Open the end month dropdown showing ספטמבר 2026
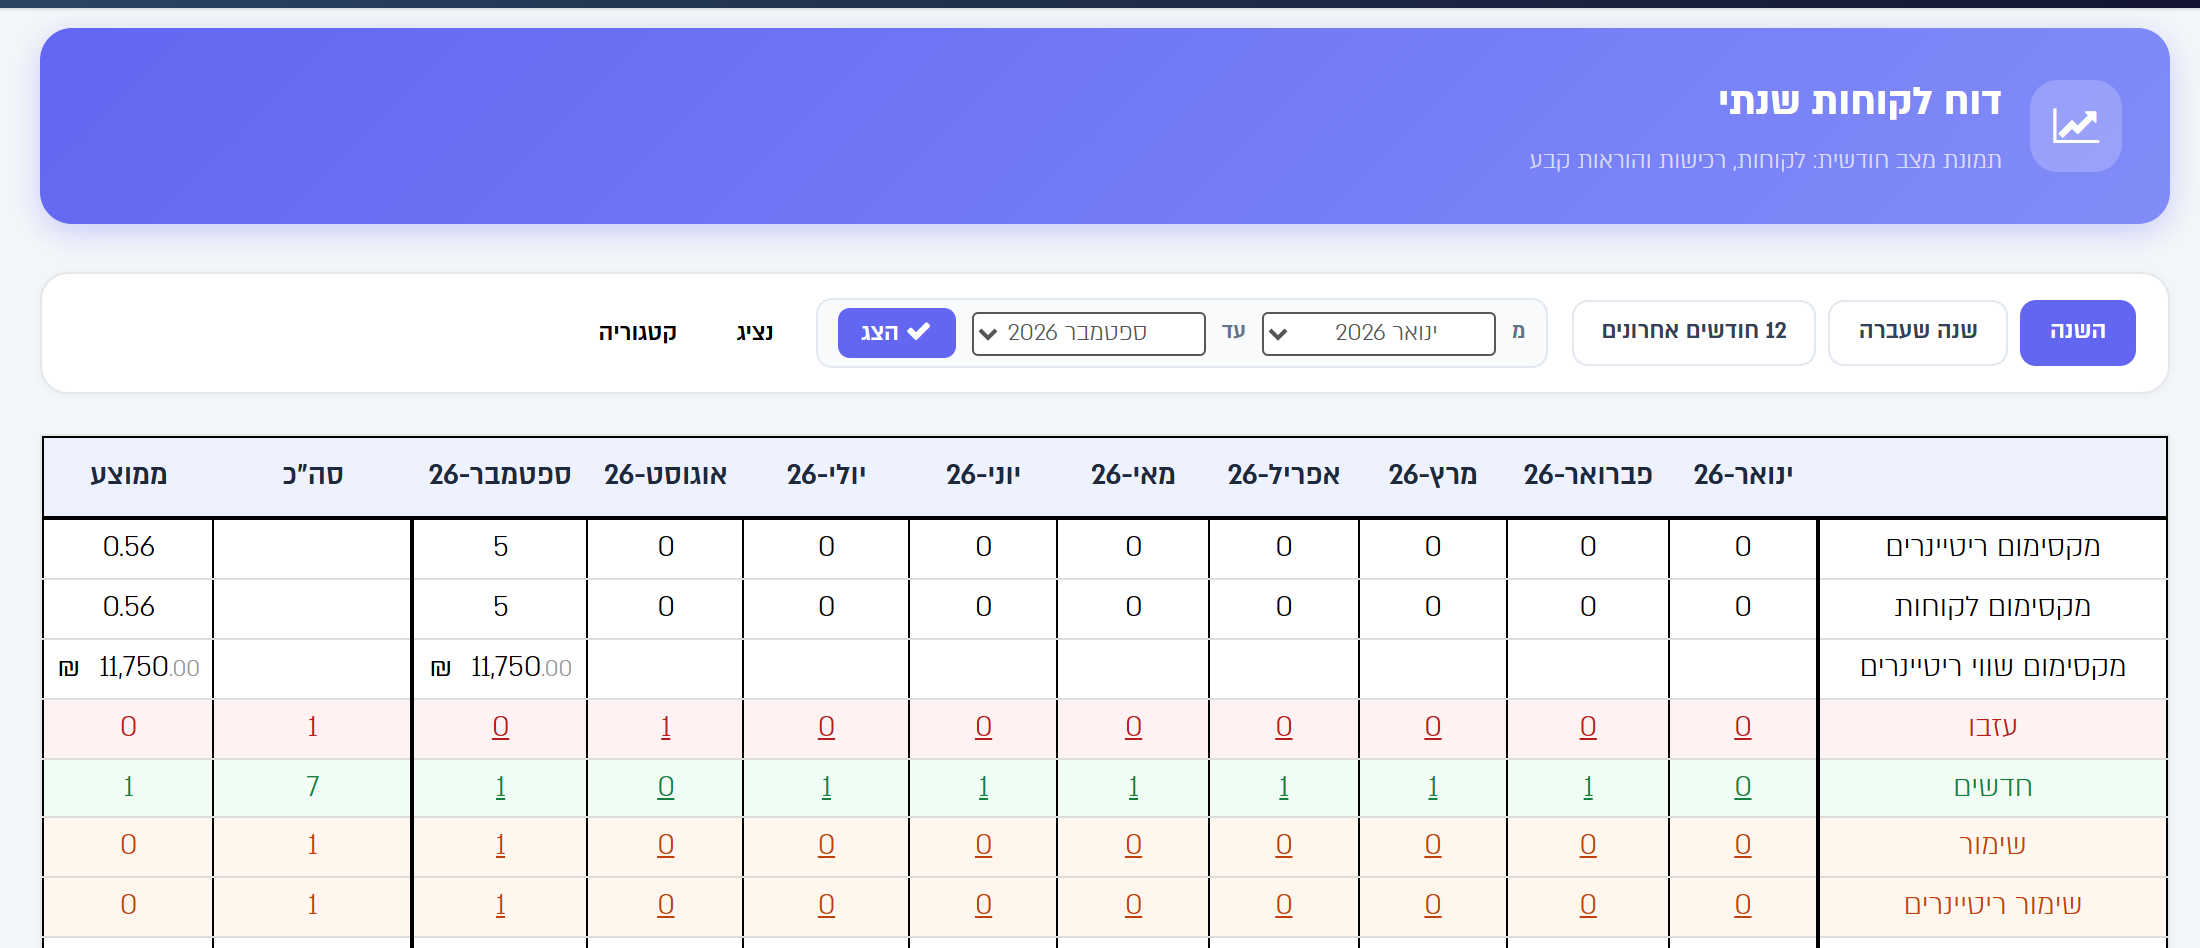The height and width of the screenshot is (948, 2200). pos(1088,333)
